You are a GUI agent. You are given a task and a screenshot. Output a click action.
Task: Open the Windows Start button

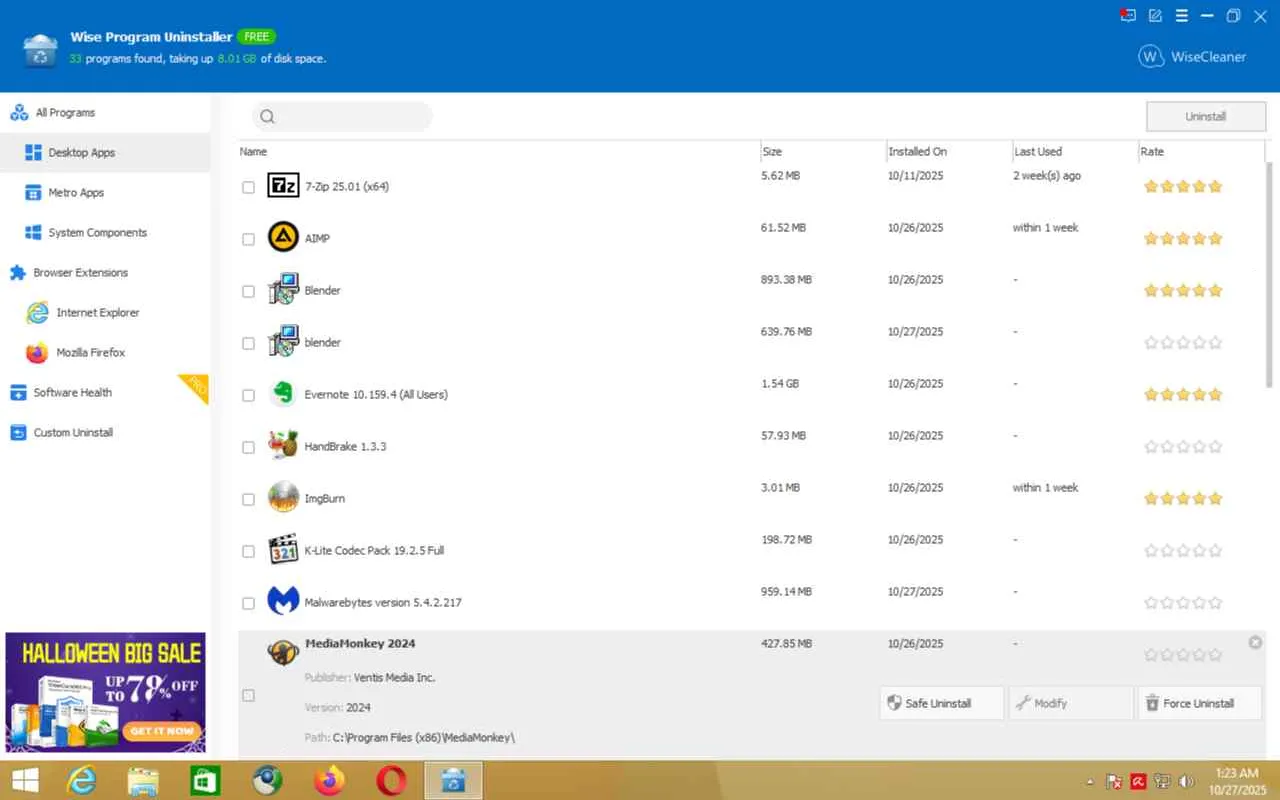click(x=25, y=780)
